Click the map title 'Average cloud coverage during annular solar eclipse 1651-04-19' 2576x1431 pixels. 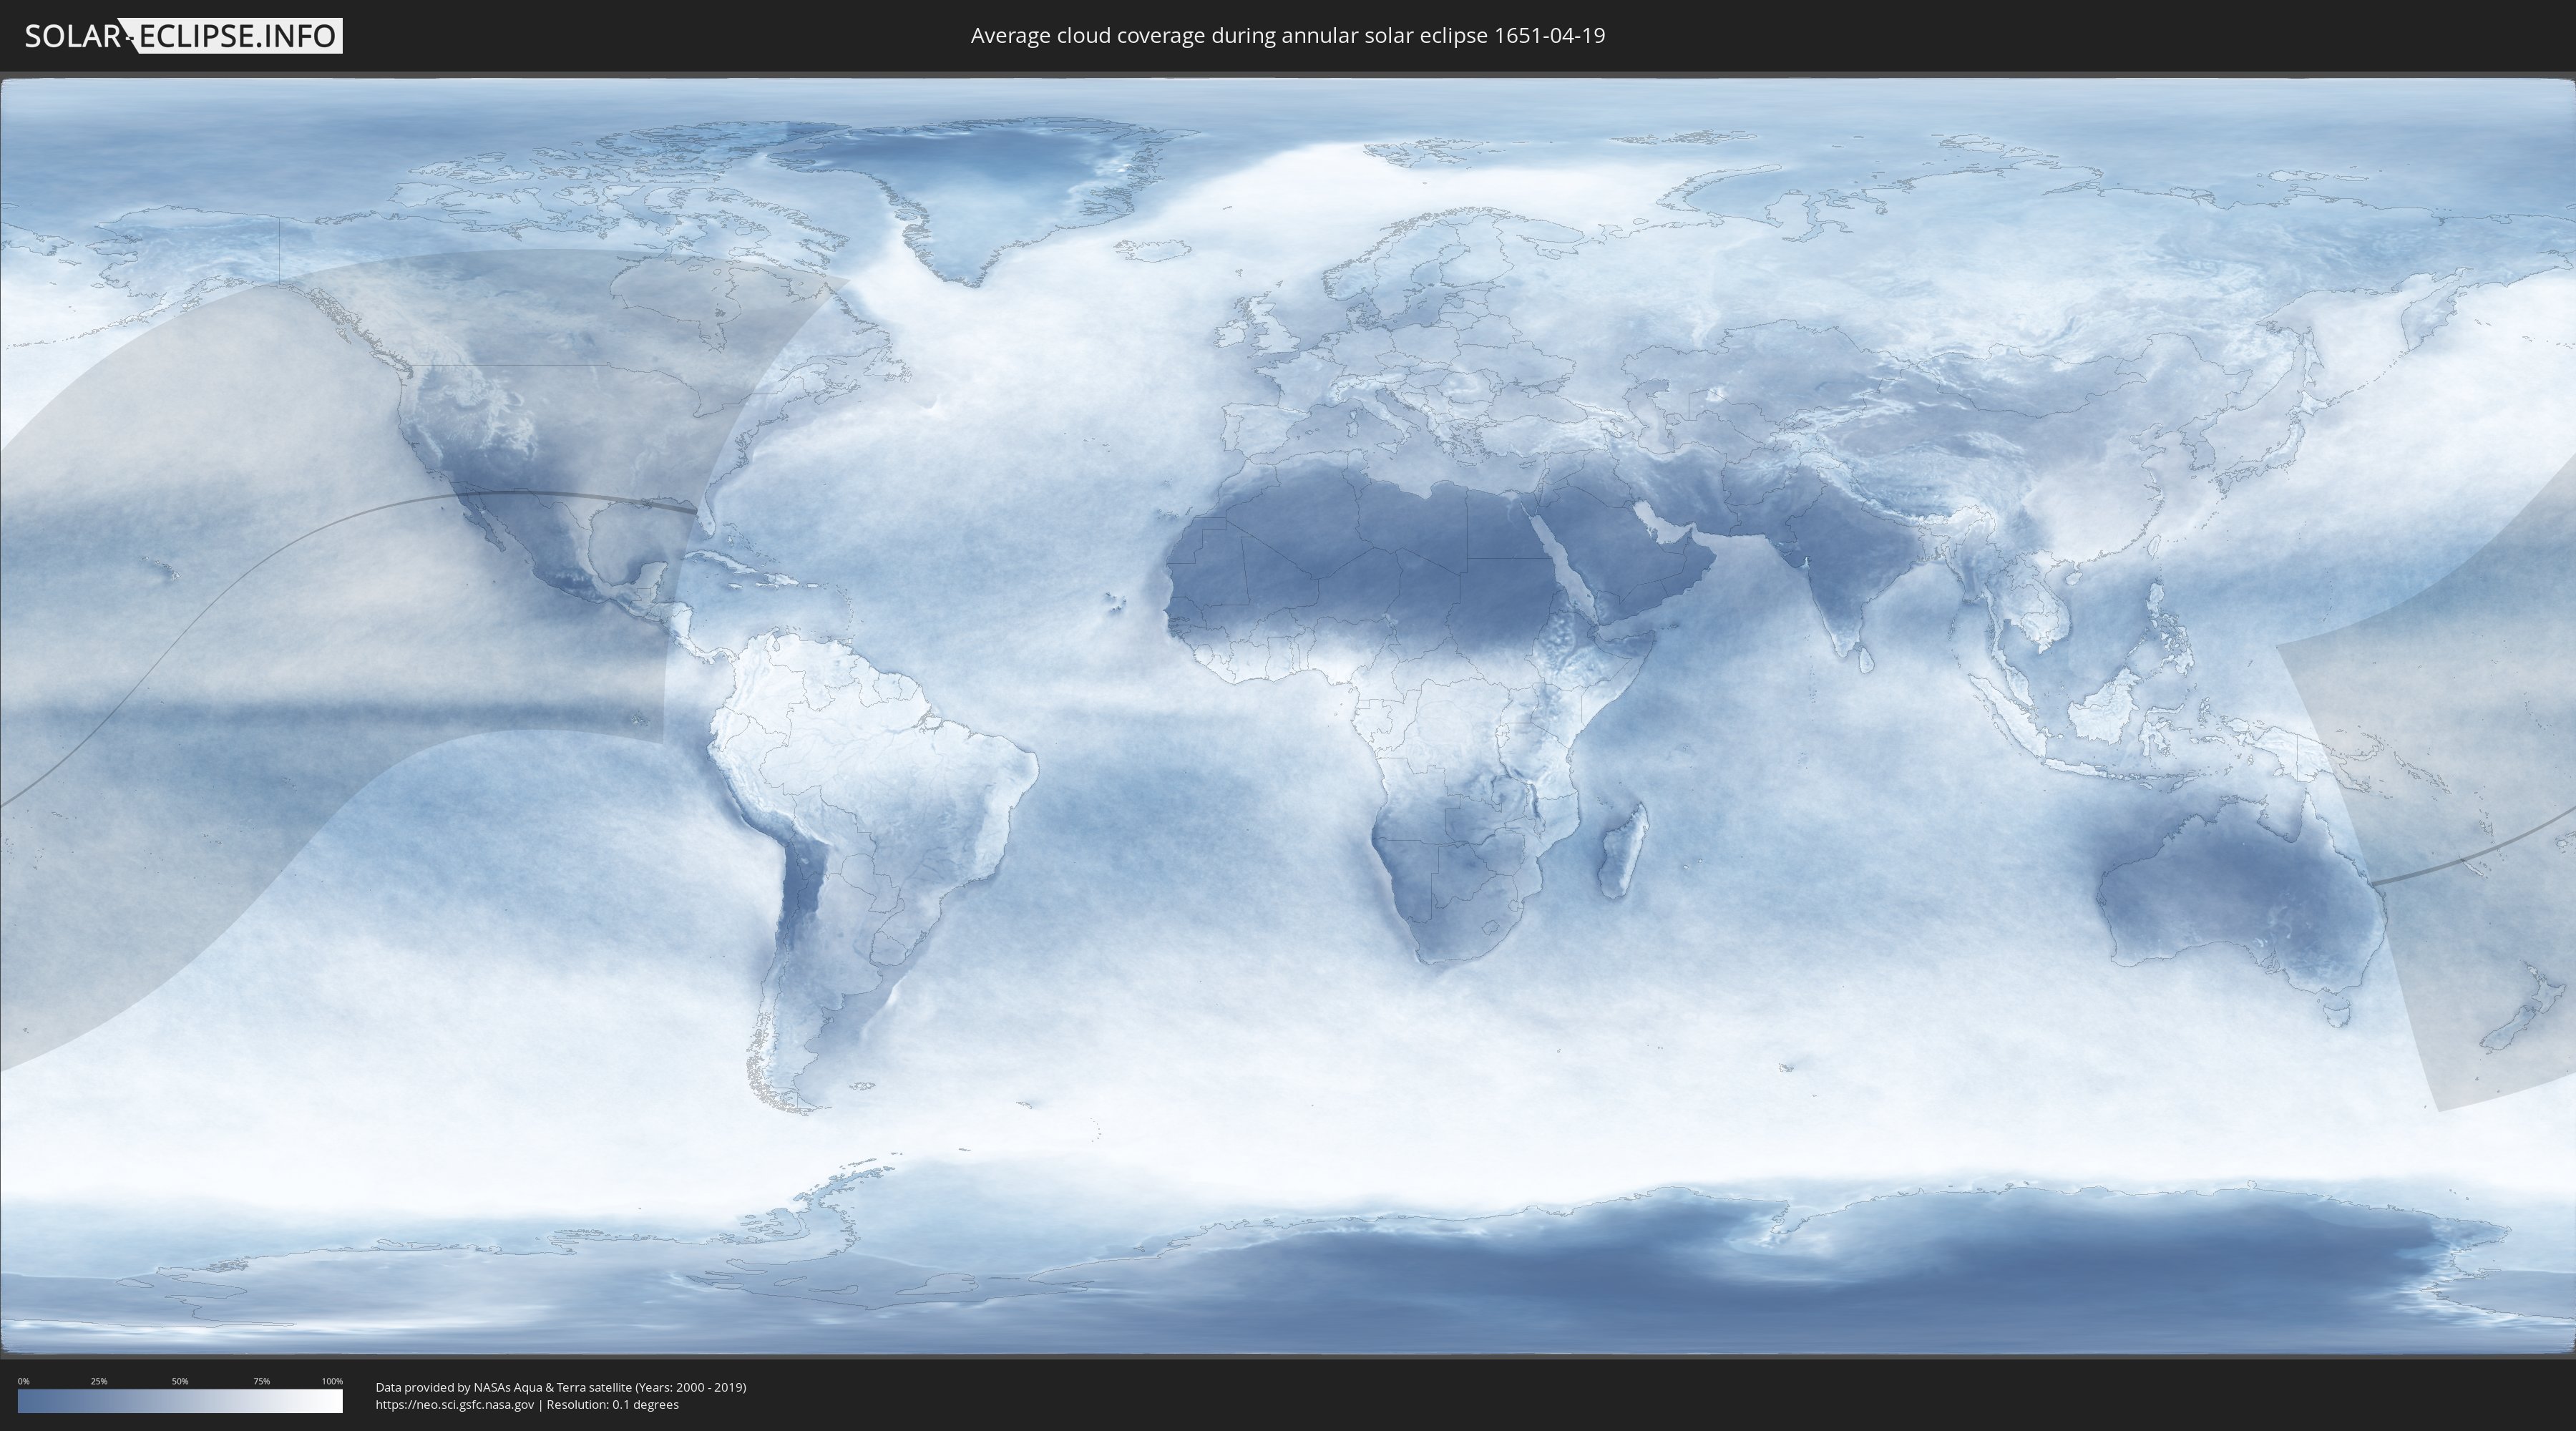[x=1287, y=36]
